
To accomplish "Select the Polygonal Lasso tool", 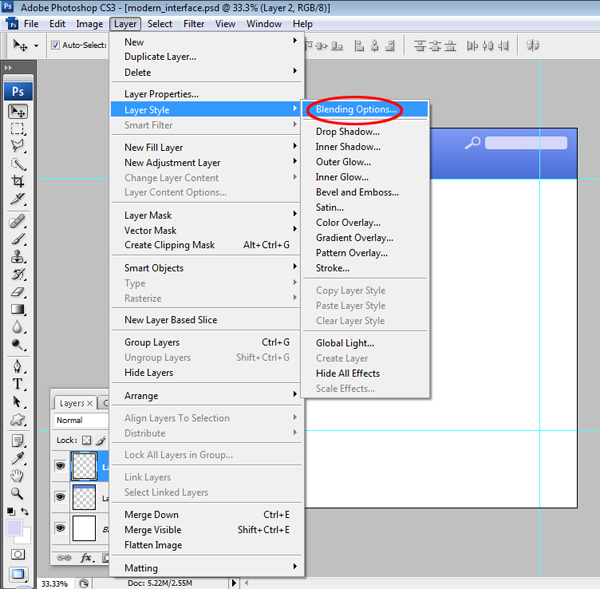I will pos(18,146).
